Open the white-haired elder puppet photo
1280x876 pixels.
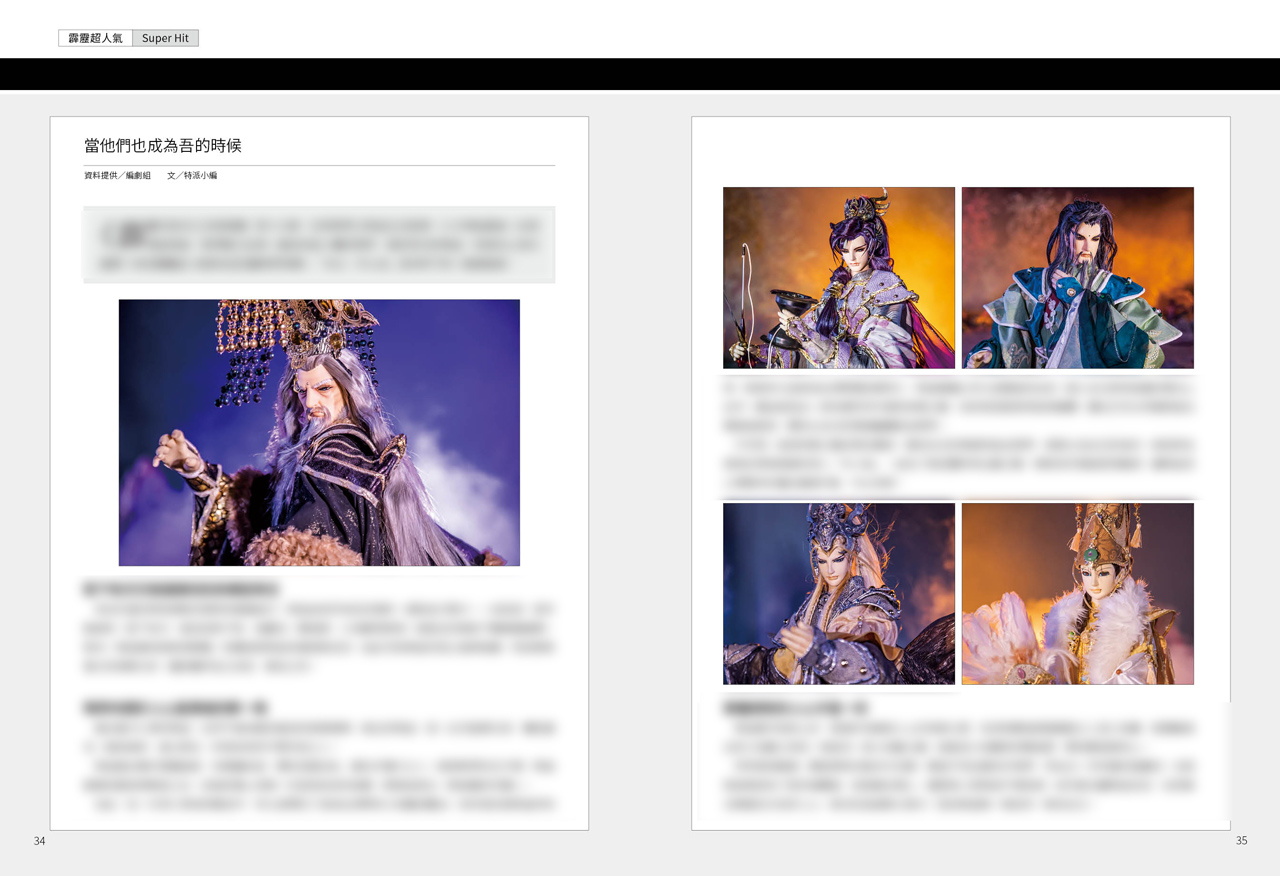pos(319,433)
